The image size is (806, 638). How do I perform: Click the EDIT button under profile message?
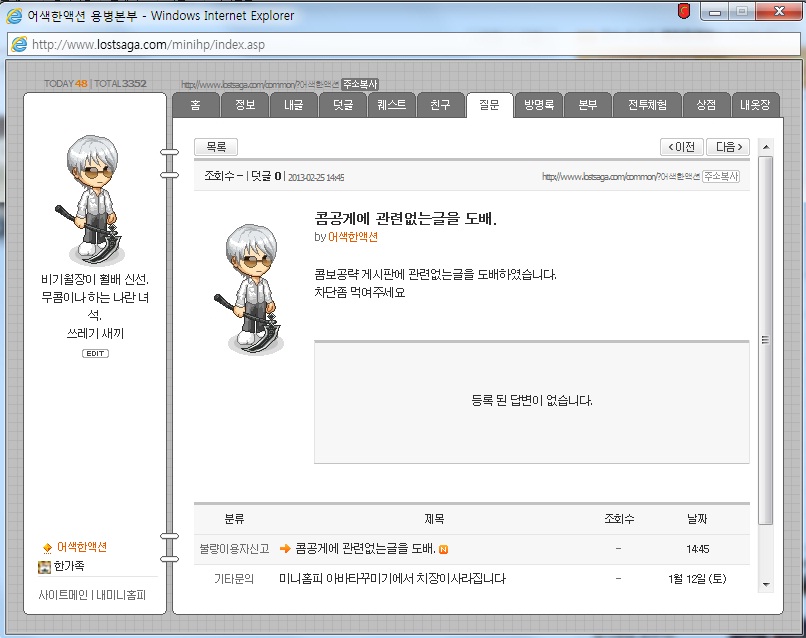pos(95,354)
